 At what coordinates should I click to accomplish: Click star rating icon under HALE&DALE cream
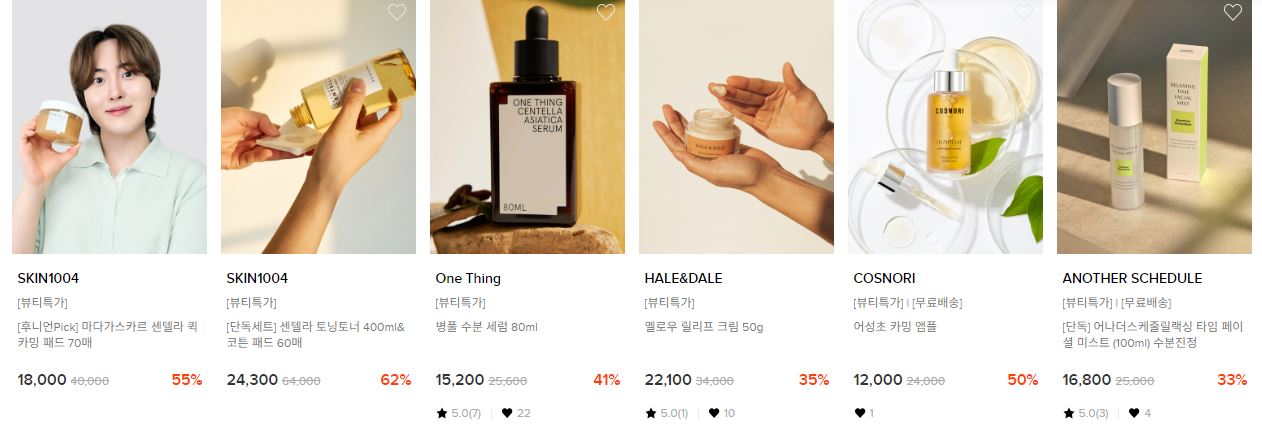(651, 413)
